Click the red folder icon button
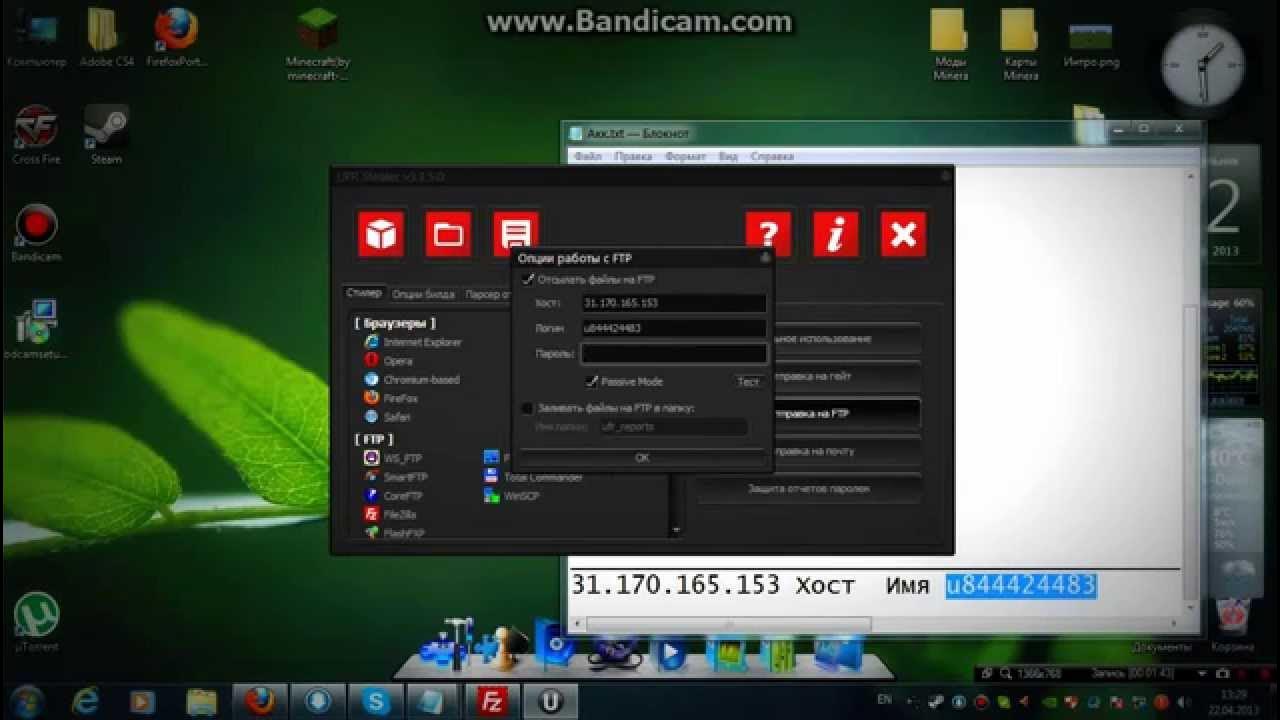This screenshot has width=1280, height=720. [448, 234]
